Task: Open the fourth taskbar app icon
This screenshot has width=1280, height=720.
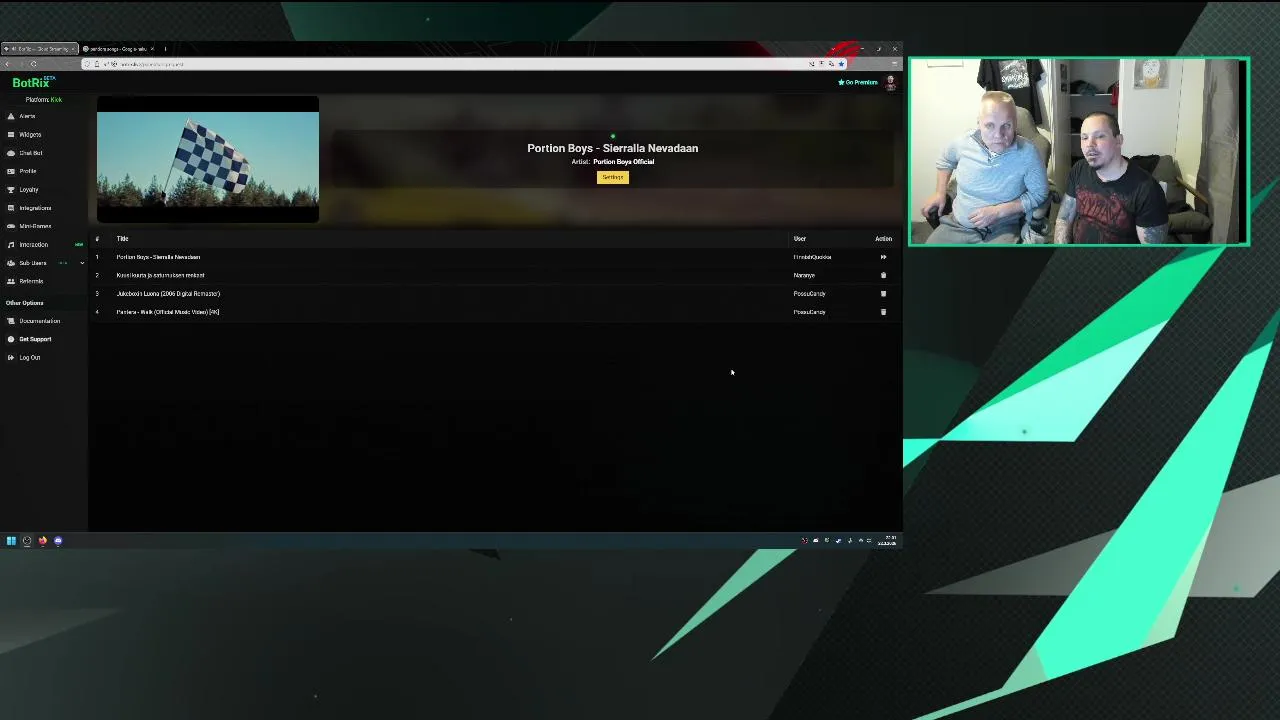Action: (58, 541)
